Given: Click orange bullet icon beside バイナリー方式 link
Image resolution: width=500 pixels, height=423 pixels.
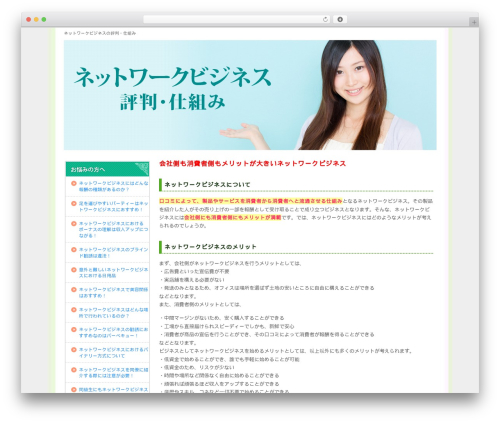Looking at the screenshot, I should click(x=74, y=350).
